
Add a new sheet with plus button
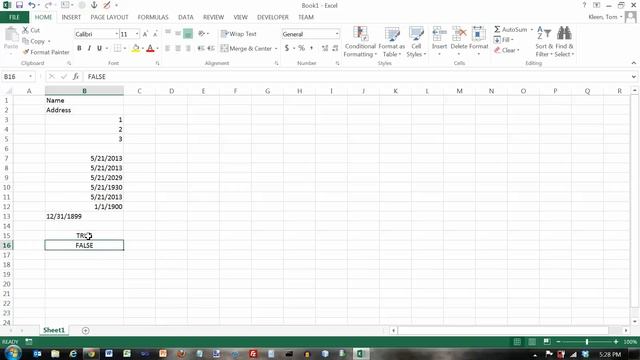(x=85, y=331)
